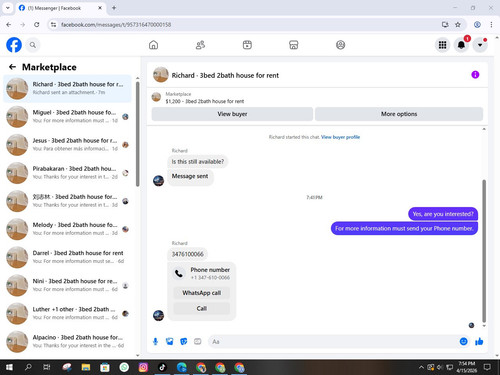The width and height of the screenshot is (500, 375).
Task: Select the Messenger | Facebook tab
Action: point(60,8)
